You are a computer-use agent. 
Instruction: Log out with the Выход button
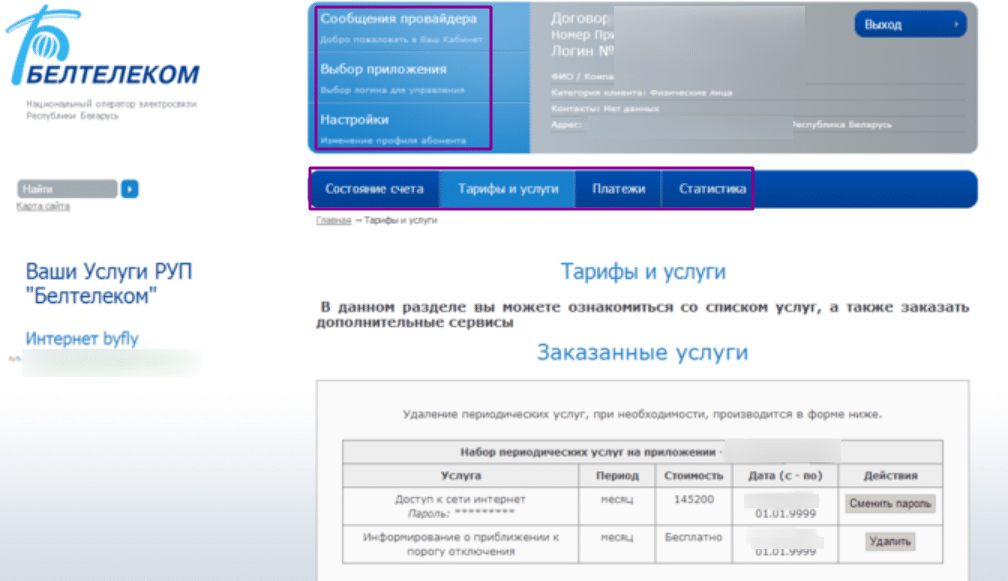(x=910, y=24)
